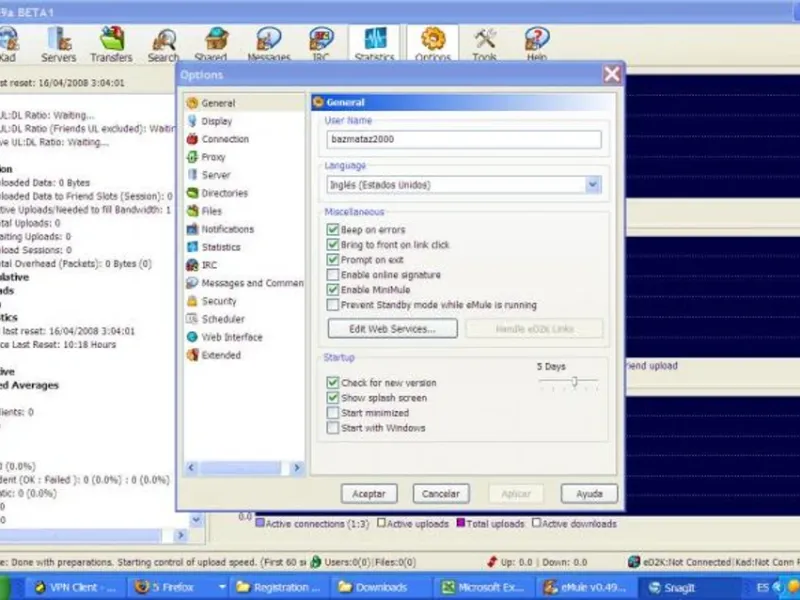The image size is (800, 600).
Task: Click Options sidebar left scroll arrow
Action: click(192, 468)
